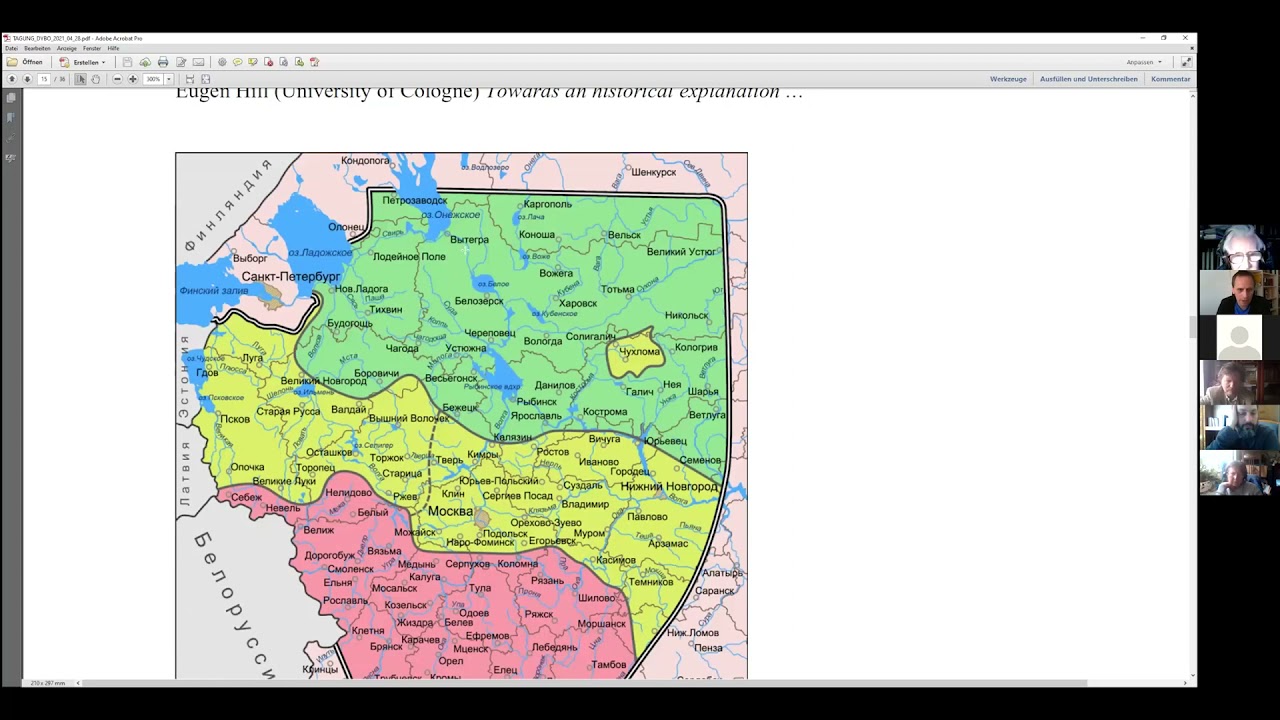
Task: Open the Werkzeuge pane
Action: point(1008,79)
